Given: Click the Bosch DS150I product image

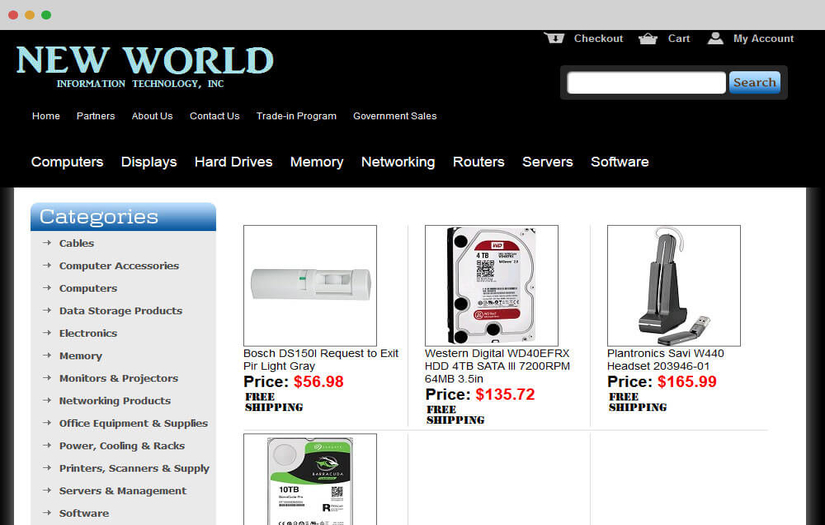Looking at the screenshot, I should click(310, 286).
